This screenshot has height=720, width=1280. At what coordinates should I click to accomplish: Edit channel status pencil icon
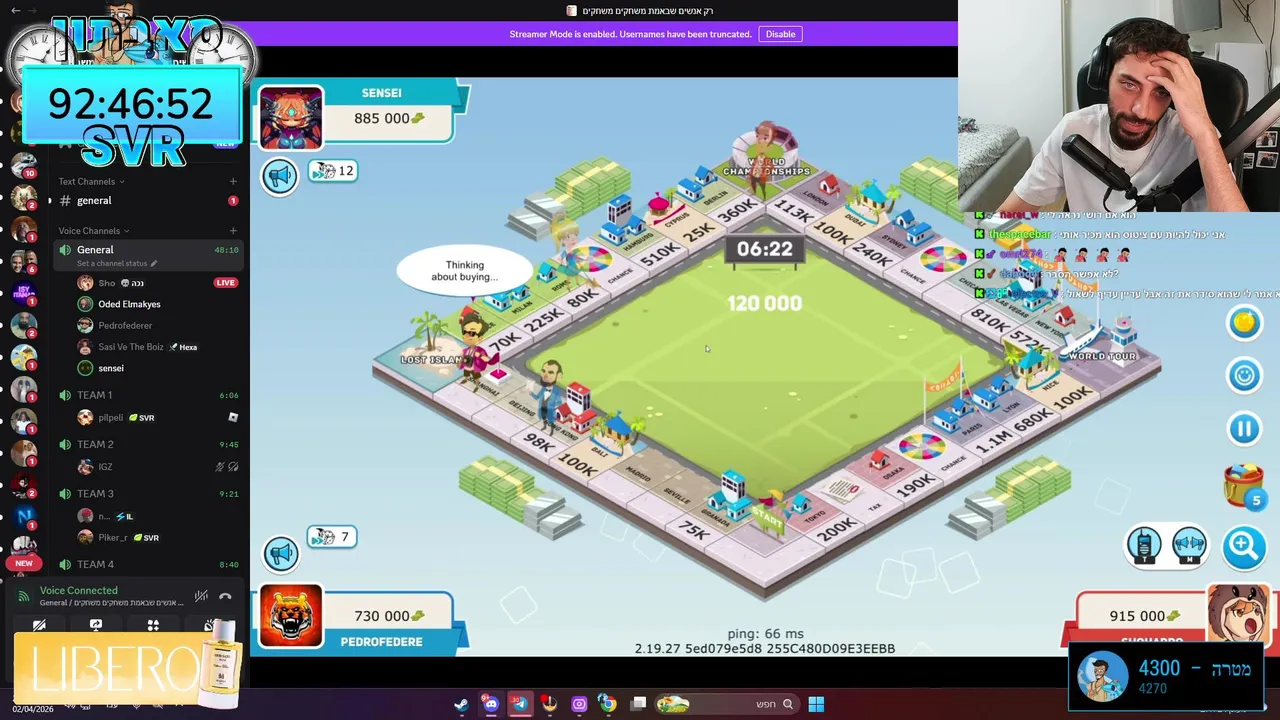(154, 264)
